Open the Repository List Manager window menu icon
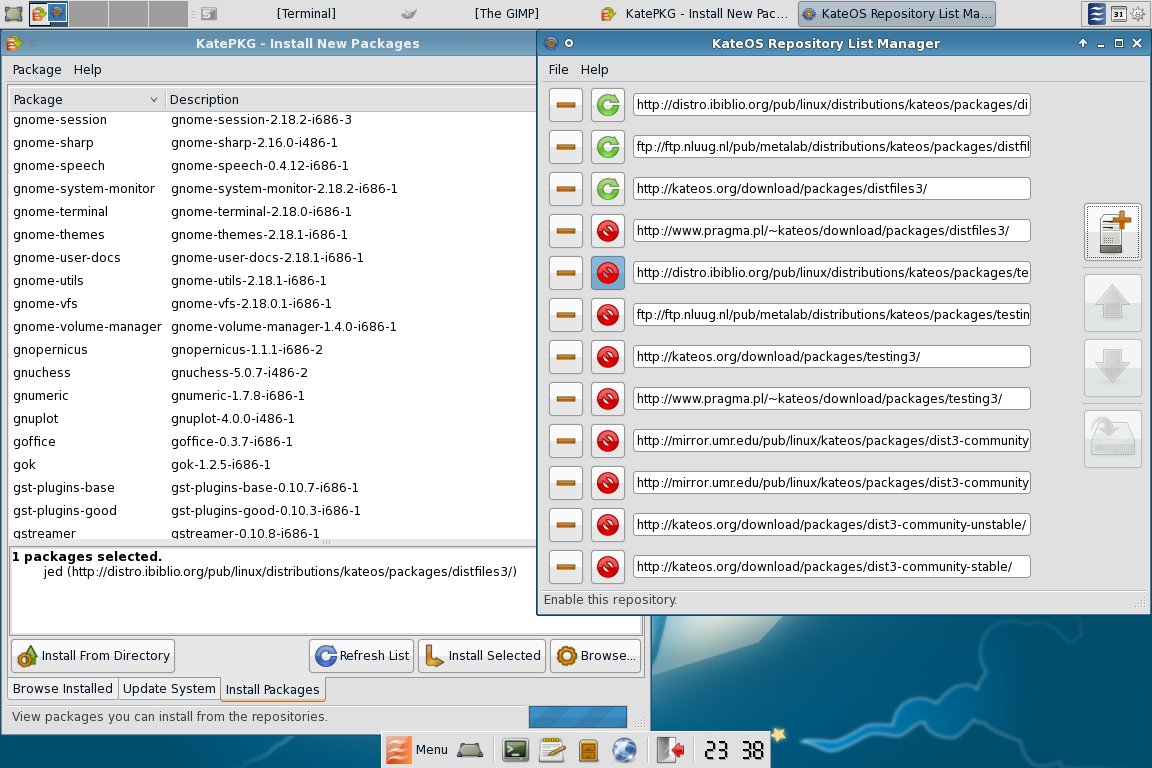This screenshot has width=1152, height=768. [x=551, y=43]
